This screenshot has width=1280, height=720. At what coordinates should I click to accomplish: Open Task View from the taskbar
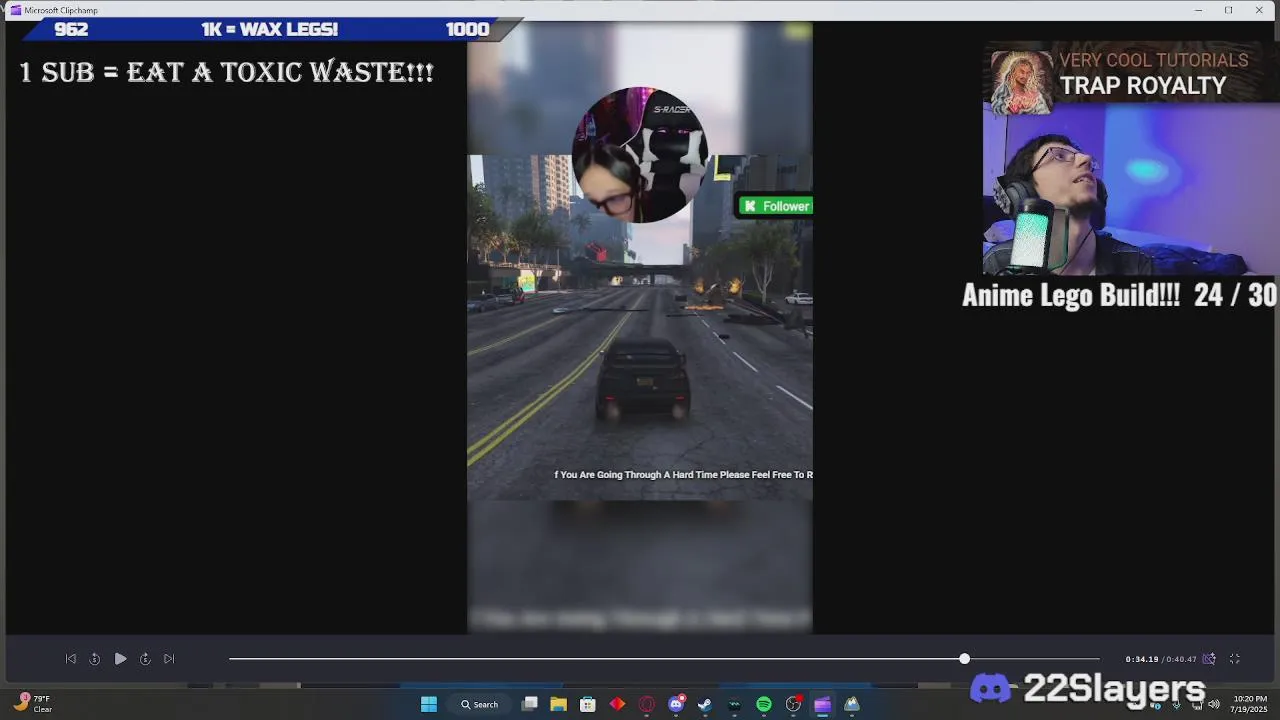(530, 704)
